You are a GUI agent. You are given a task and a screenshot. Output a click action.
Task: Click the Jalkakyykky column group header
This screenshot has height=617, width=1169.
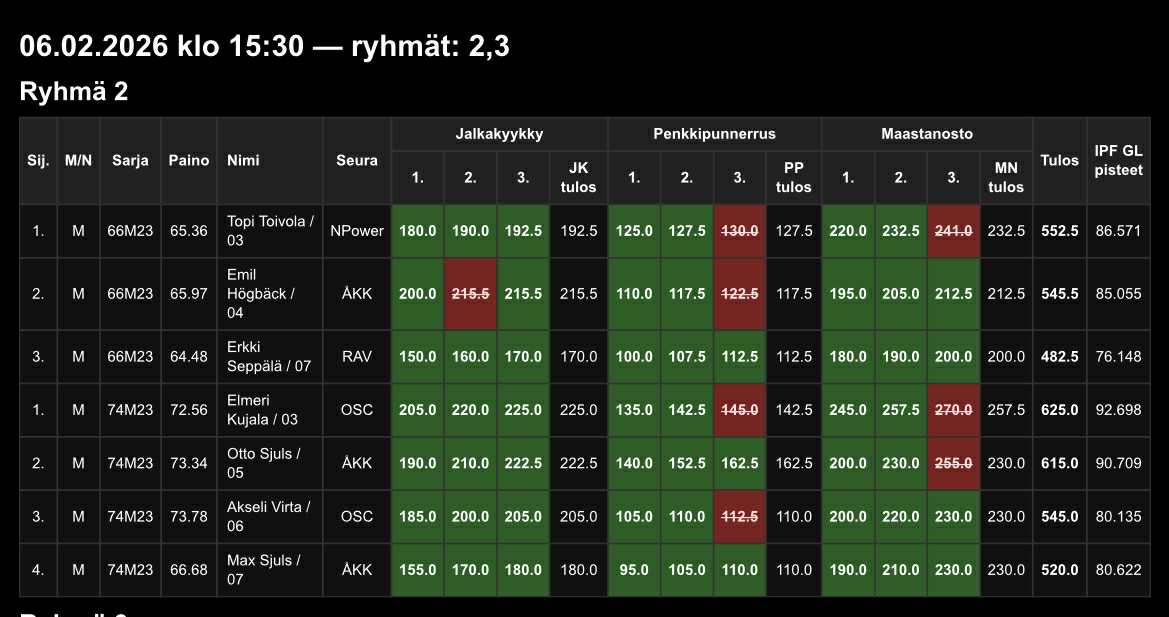click(x=499, y=134)
